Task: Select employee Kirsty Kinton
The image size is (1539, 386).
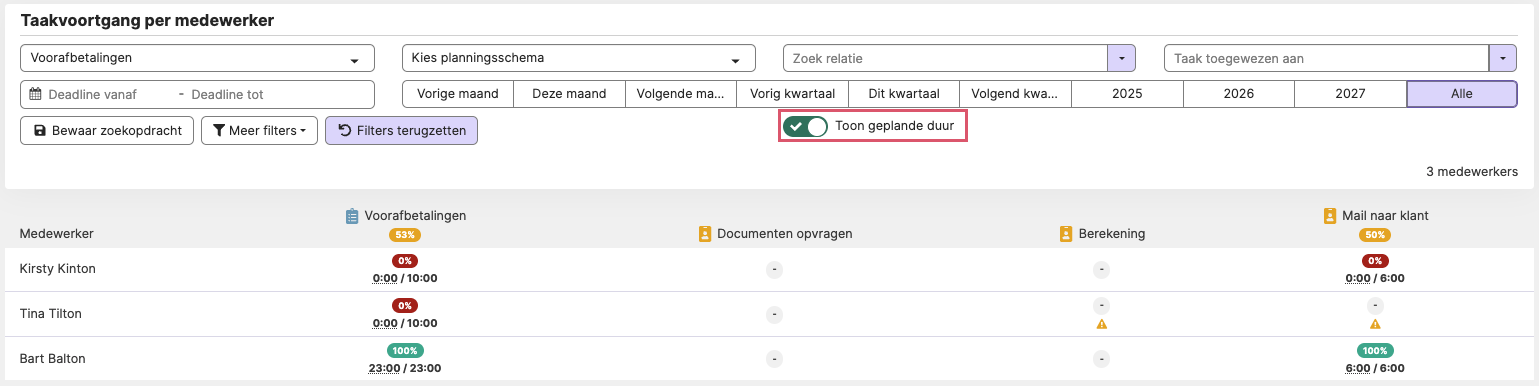Action: pyautogui.click(x=58, y=269)
